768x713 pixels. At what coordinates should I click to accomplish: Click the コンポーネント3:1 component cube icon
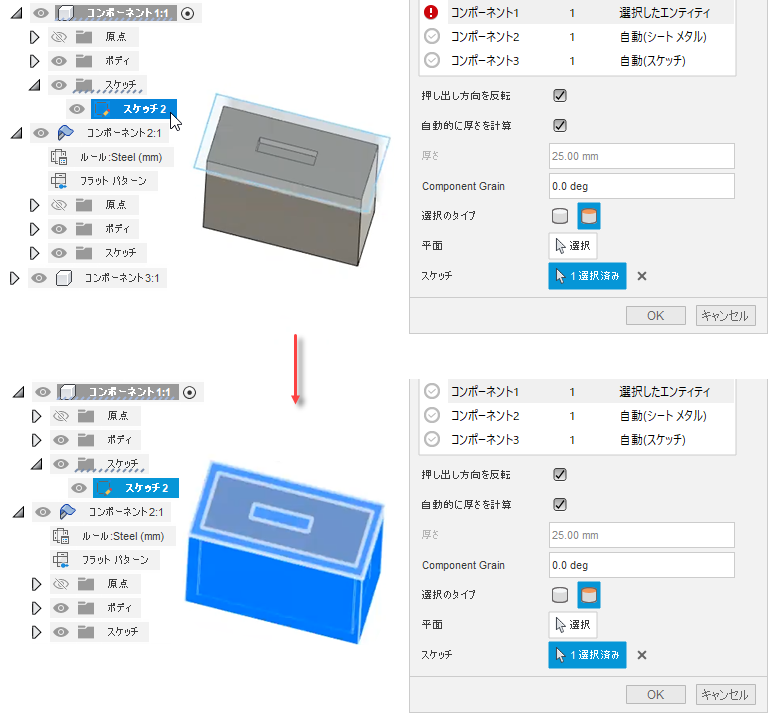tap(64, 278)
